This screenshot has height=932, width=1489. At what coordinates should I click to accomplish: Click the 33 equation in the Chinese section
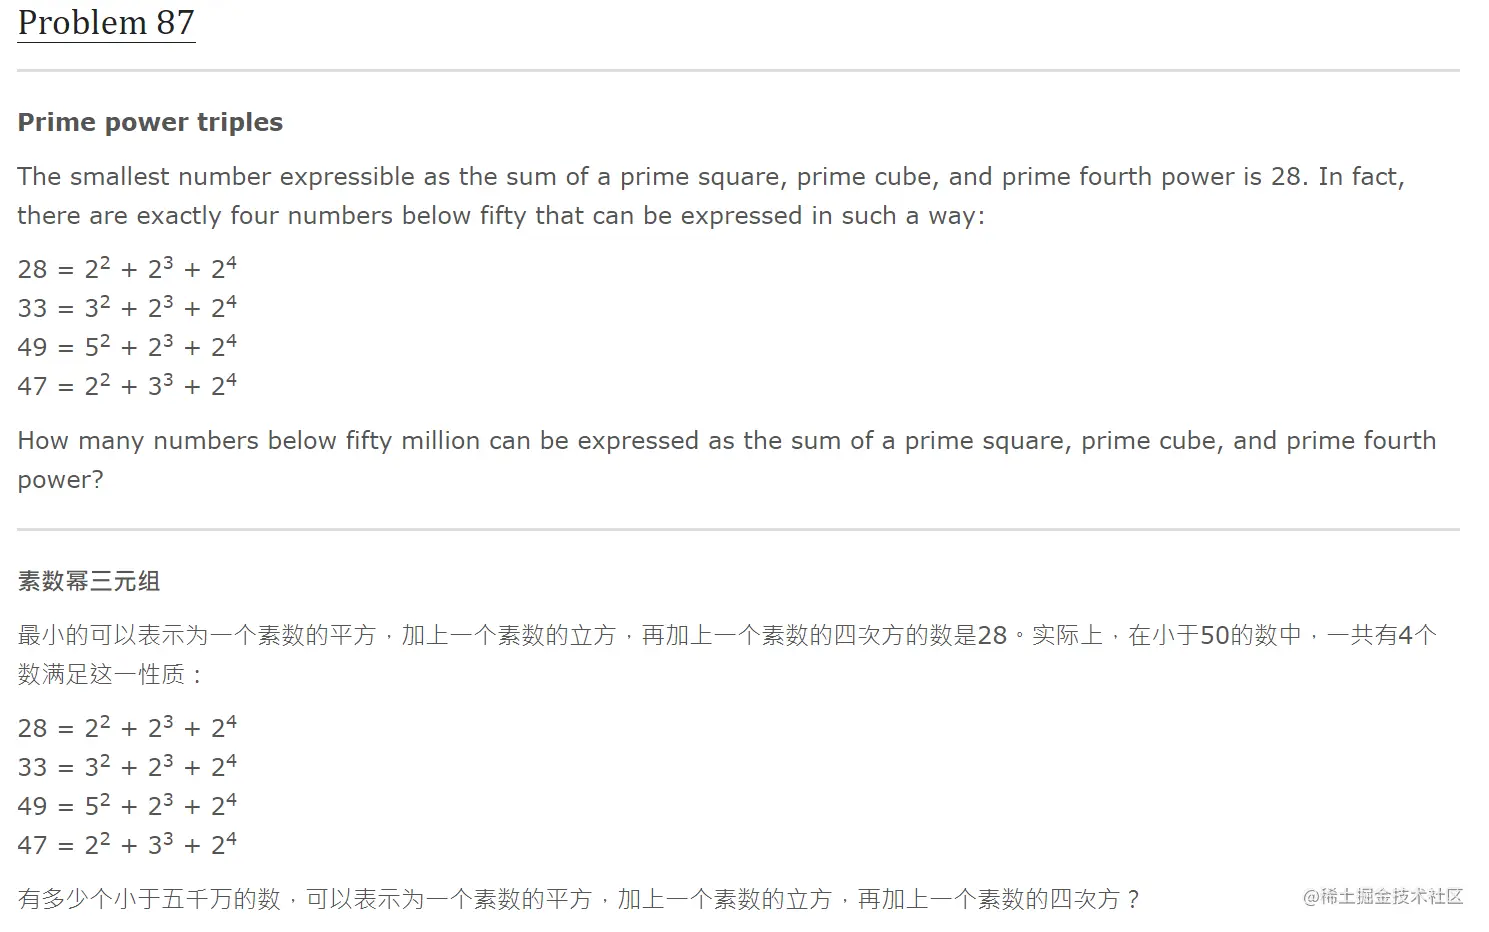tap(127, 766)
